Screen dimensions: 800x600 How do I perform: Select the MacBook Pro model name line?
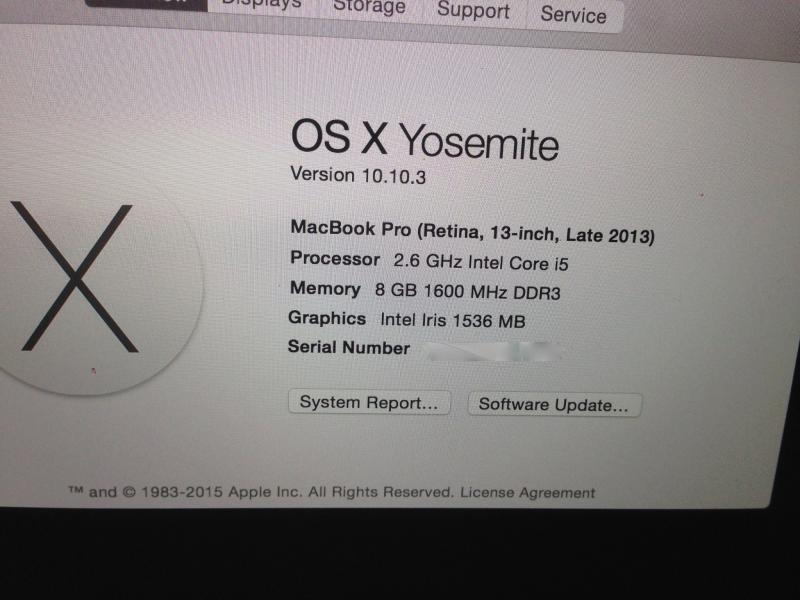(x=472, y=232)
